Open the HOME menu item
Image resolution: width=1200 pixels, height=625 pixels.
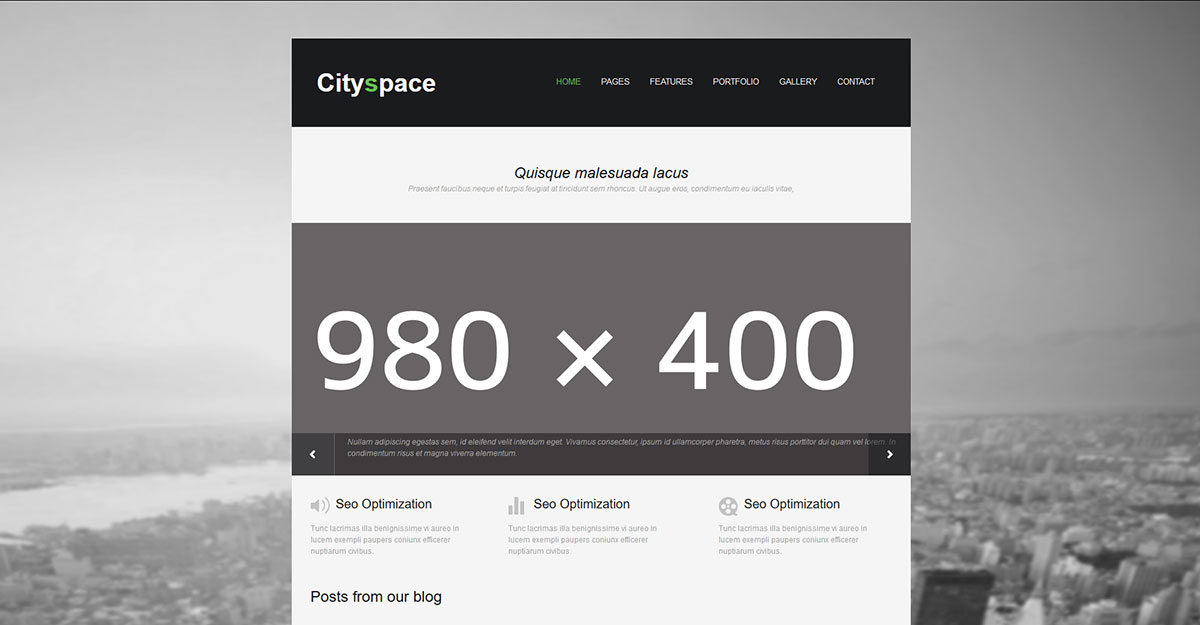(568, 82)
